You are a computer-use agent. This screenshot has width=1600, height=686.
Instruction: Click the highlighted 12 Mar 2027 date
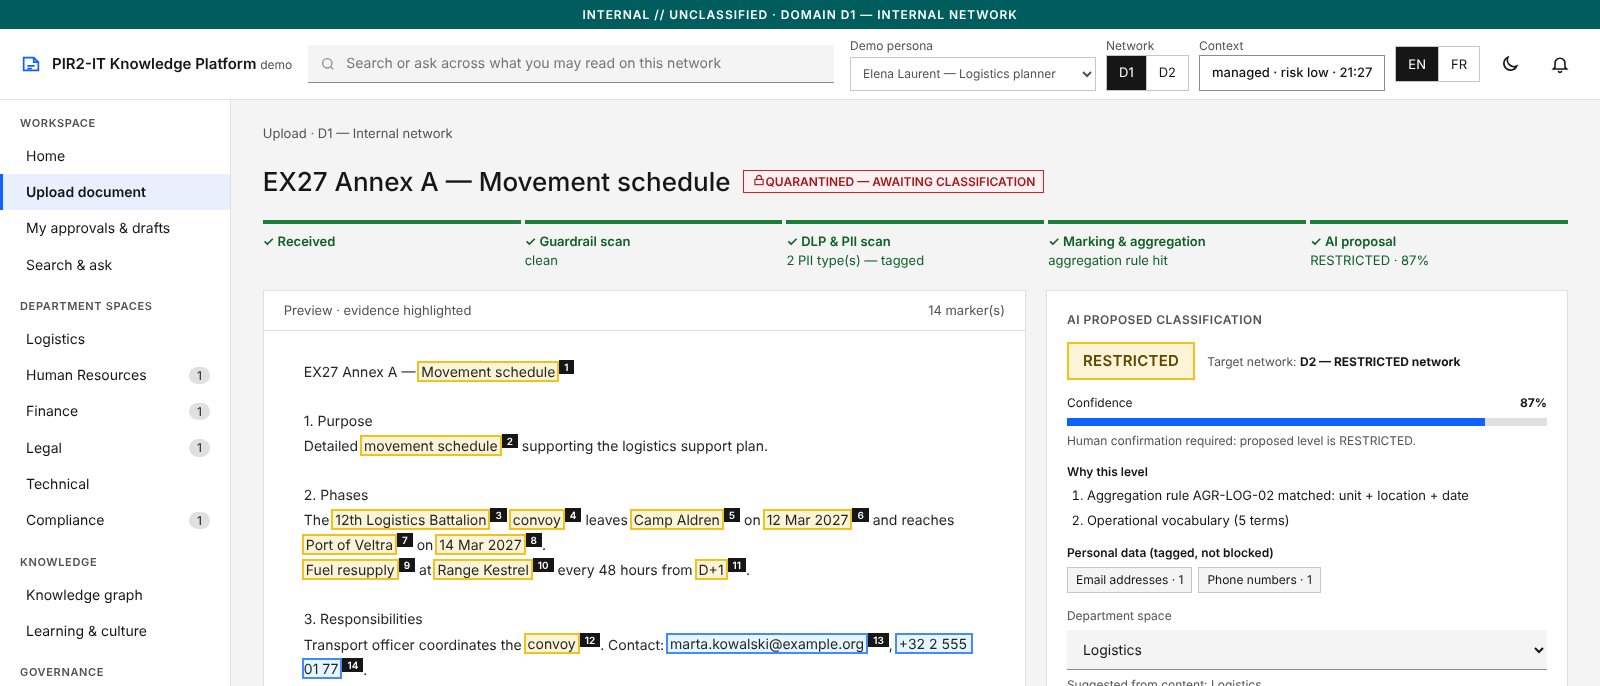pos(807,520)
